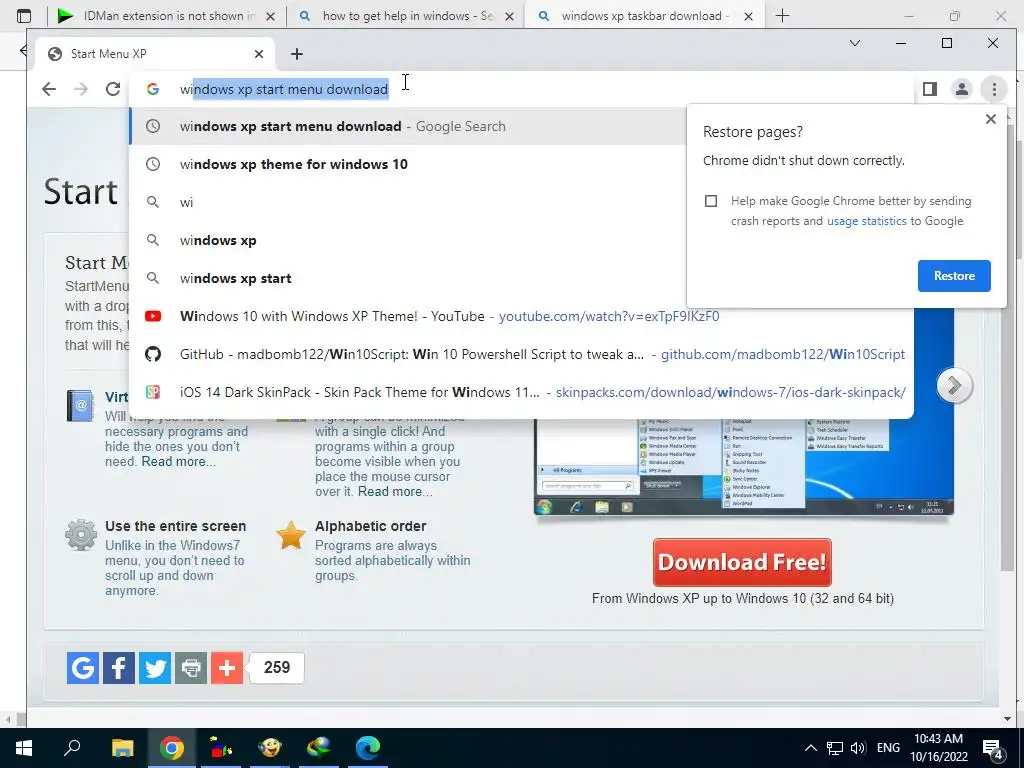
Task: Open the Windows Start button
Action: pyautogui.click(x=24, y=748)
